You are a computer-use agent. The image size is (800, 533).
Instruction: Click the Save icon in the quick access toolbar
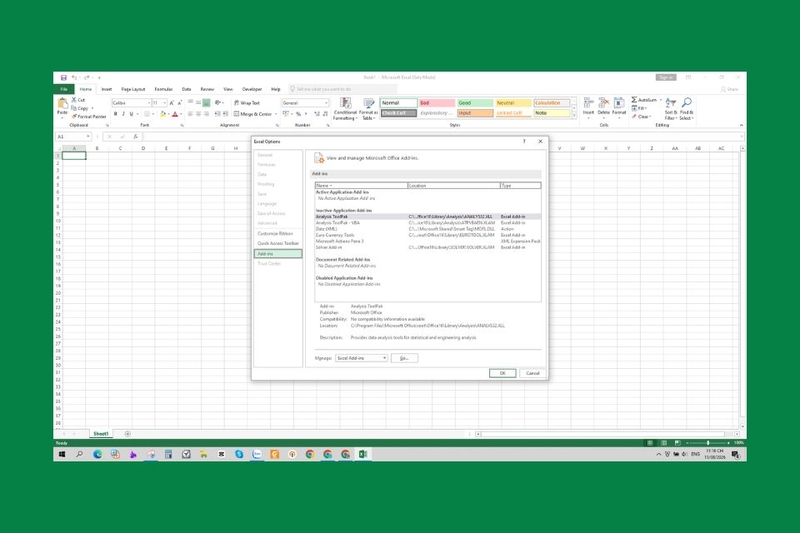64,78
